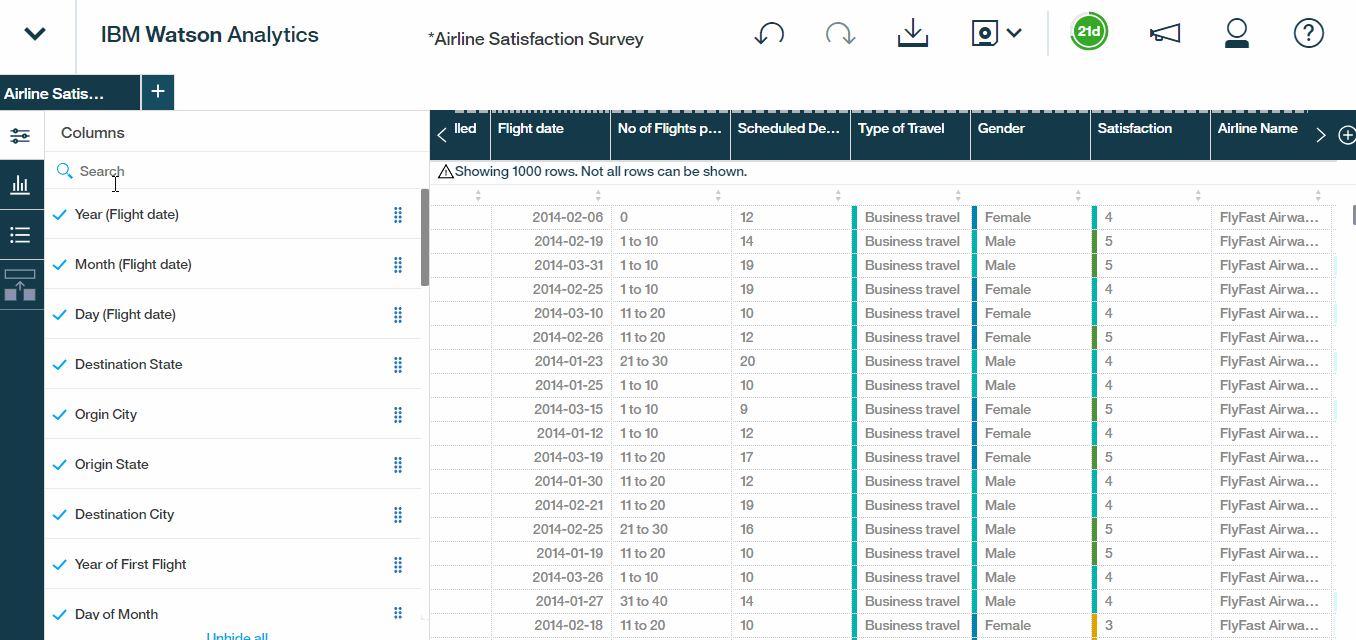Toggle Destination State column checkmark

coord(60,364)
